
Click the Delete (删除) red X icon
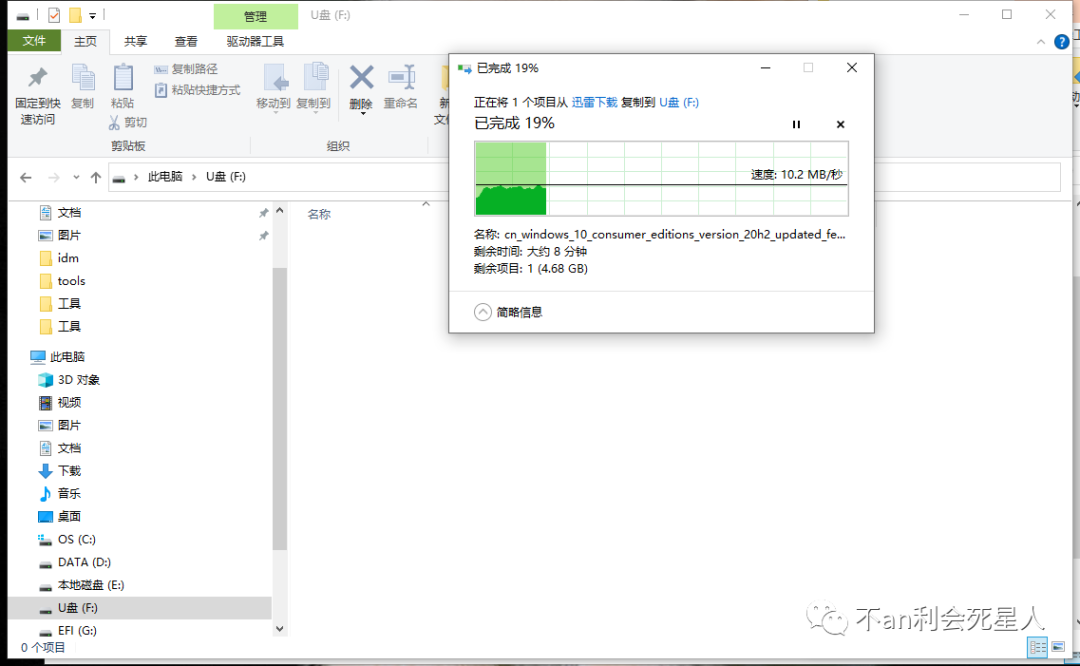click(x=361, y=77)
